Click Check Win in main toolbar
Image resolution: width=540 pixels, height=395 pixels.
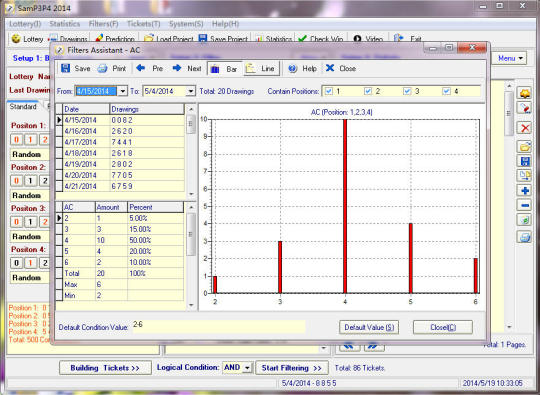pos(320,39)
